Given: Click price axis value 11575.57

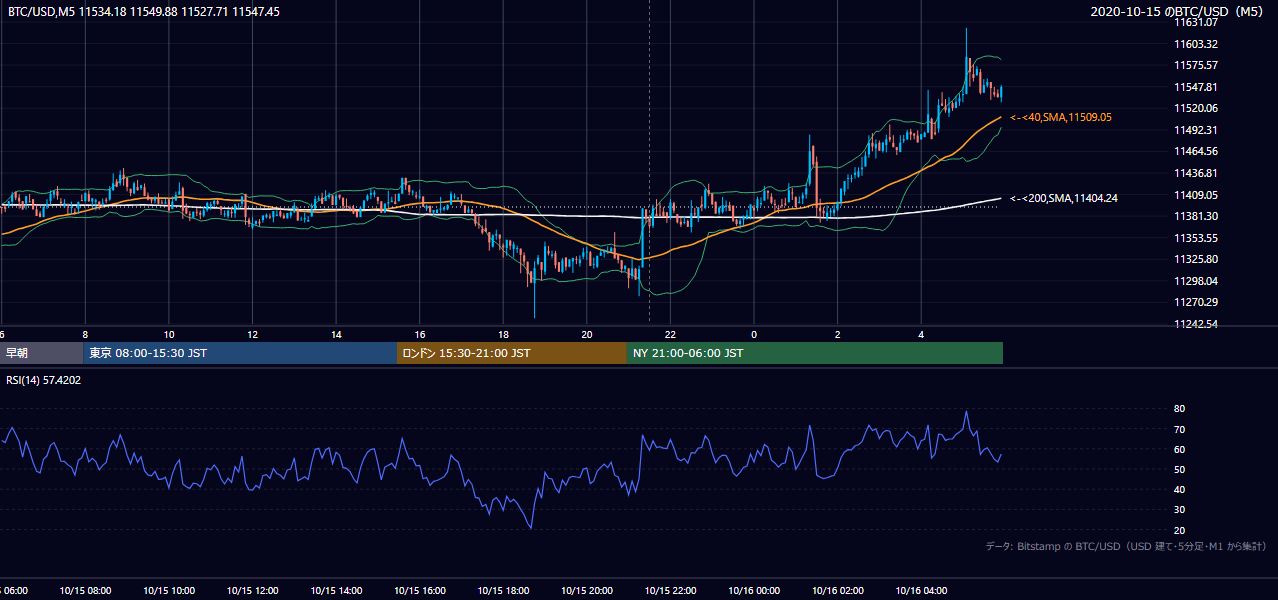Looking at the screenshot, I should coord(1196,65).
